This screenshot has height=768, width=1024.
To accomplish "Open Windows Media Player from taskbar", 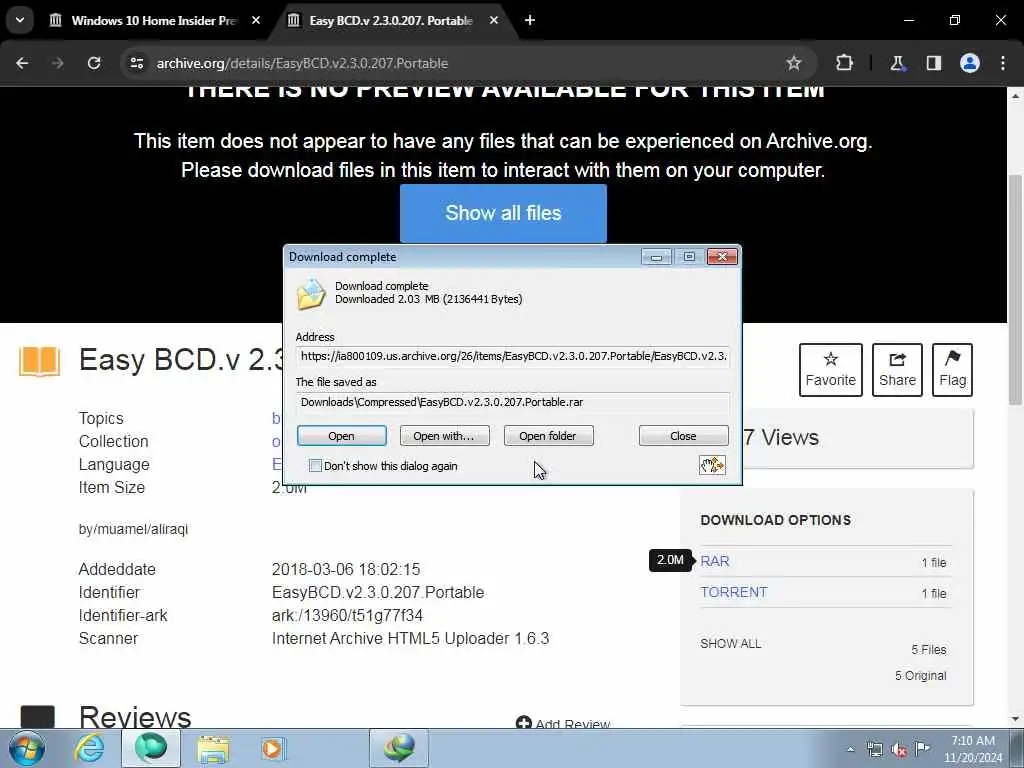I will 272,748.
